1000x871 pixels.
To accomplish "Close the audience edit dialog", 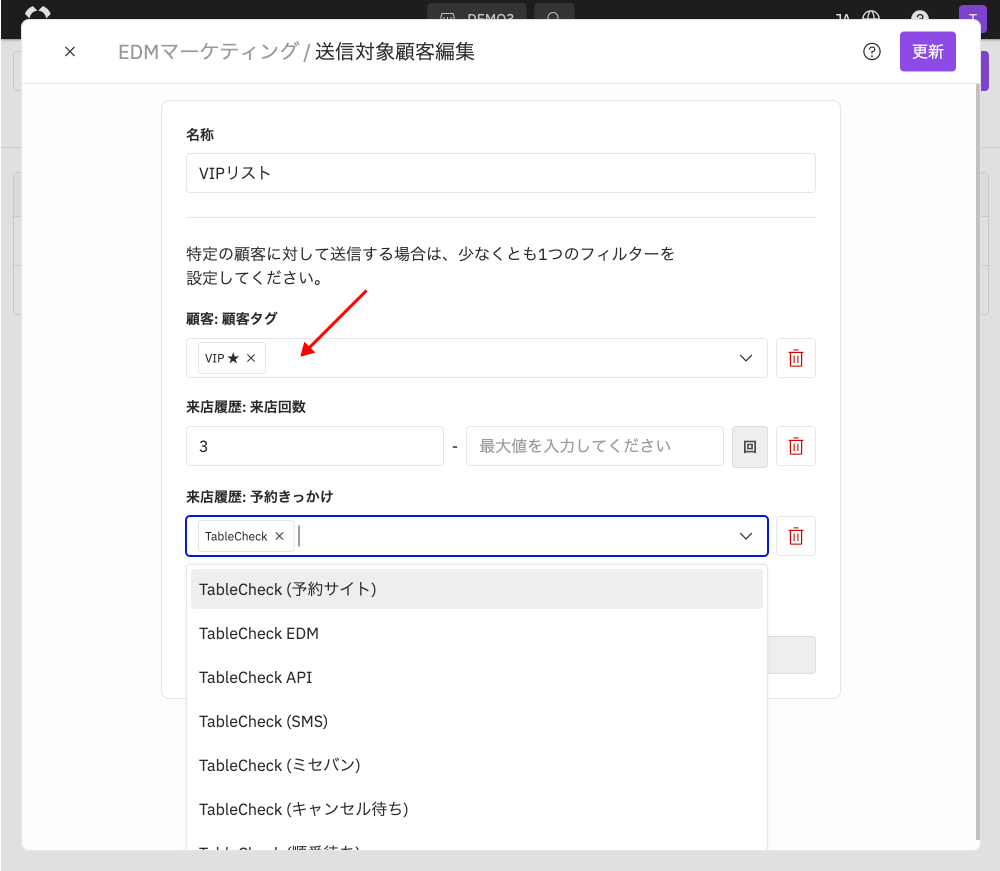I will coord(70,52).
